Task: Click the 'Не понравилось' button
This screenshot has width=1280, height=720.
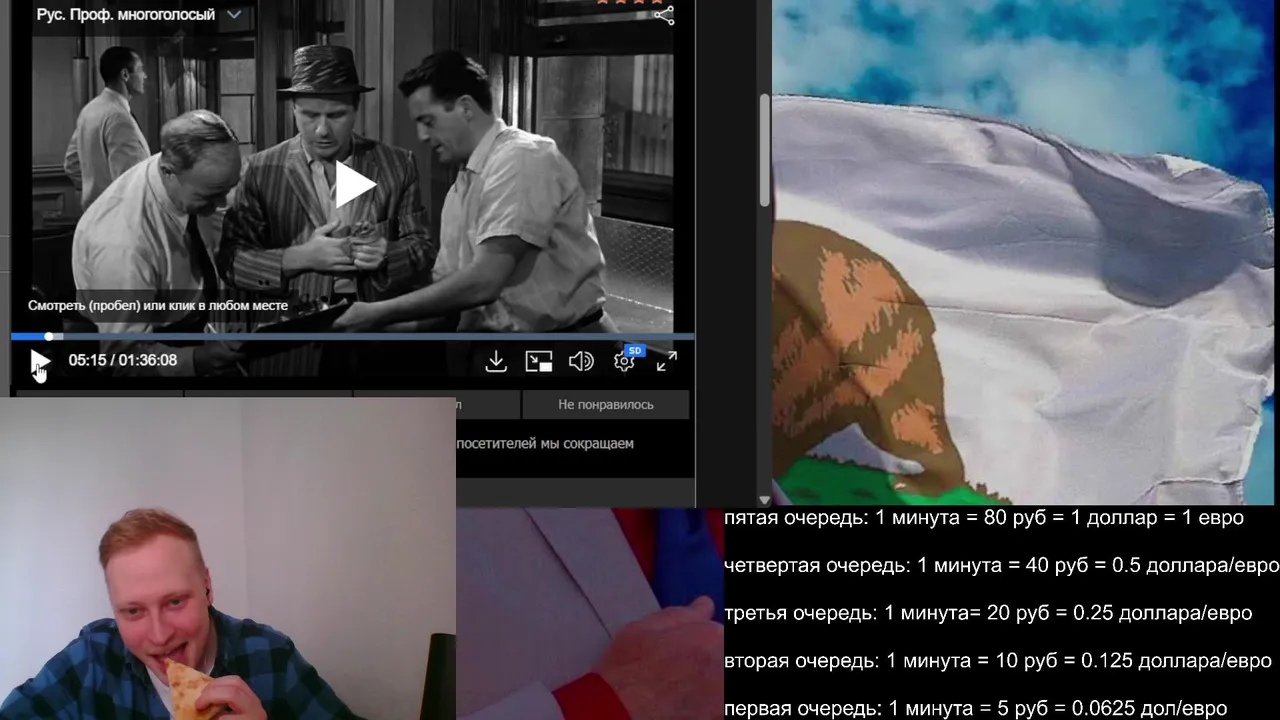Action: click(606, 404)
